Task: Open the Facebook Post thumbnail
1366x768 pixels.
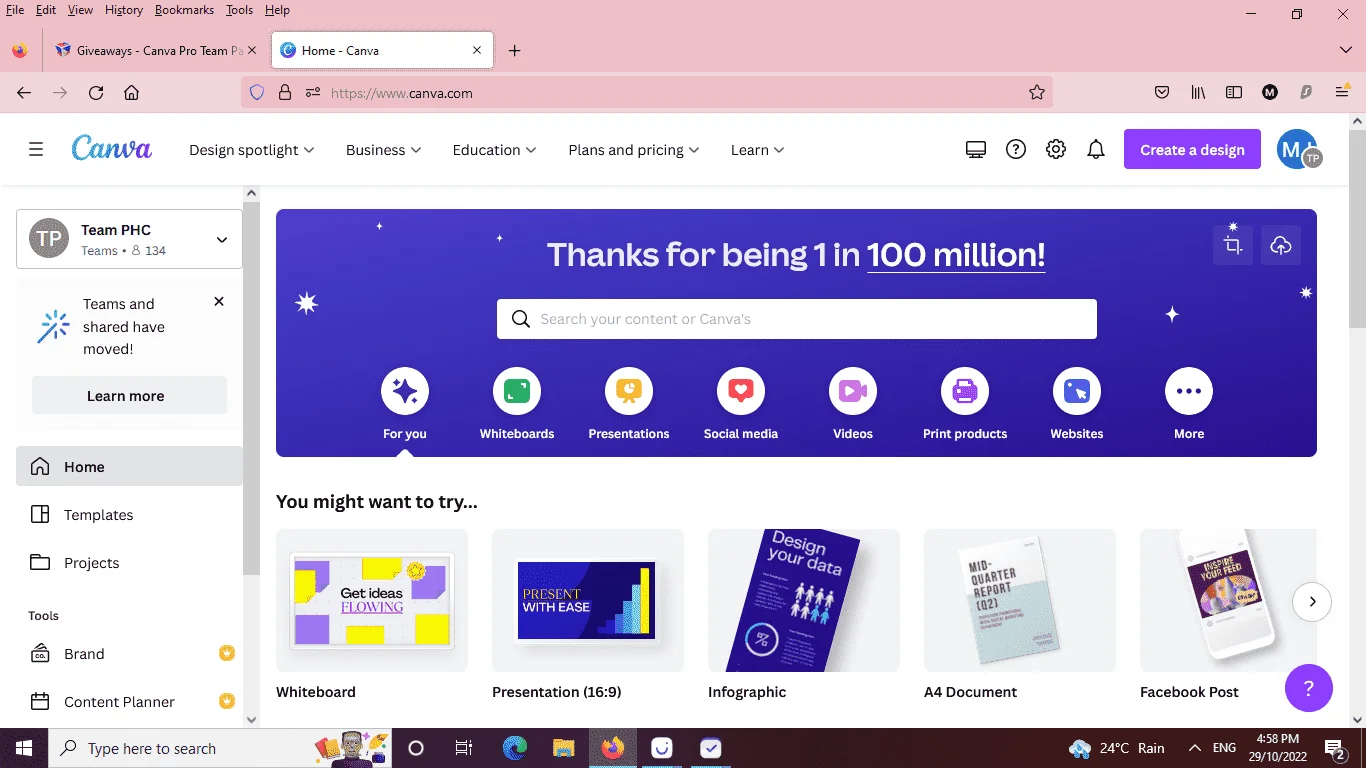Action: coord(1228,601)
